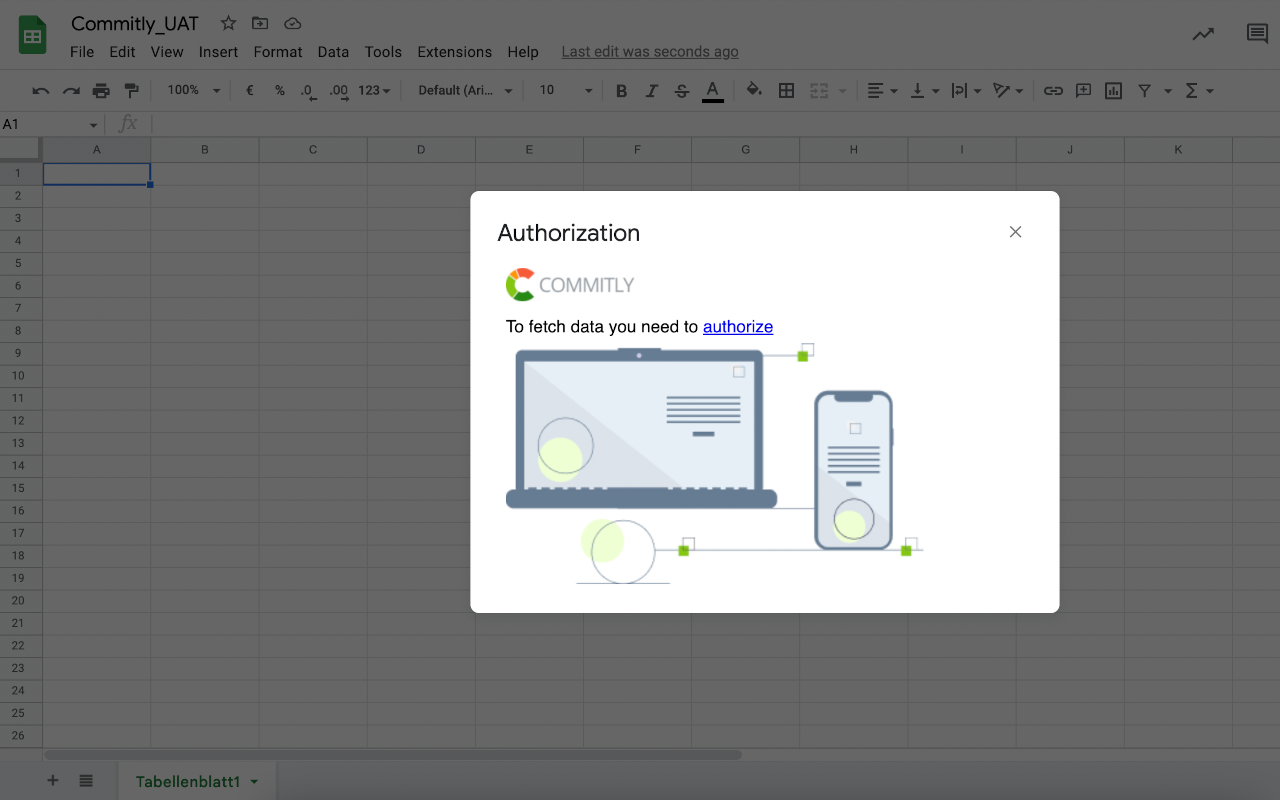The image size is (1280, 800).
Task: Click the horizontal scrollbar thumb
Action: 393,755
